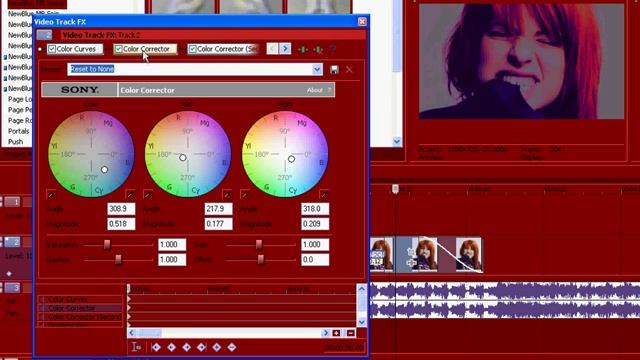Click the Saturation value field
Screen dimensions: 640x360
point(172,244)
